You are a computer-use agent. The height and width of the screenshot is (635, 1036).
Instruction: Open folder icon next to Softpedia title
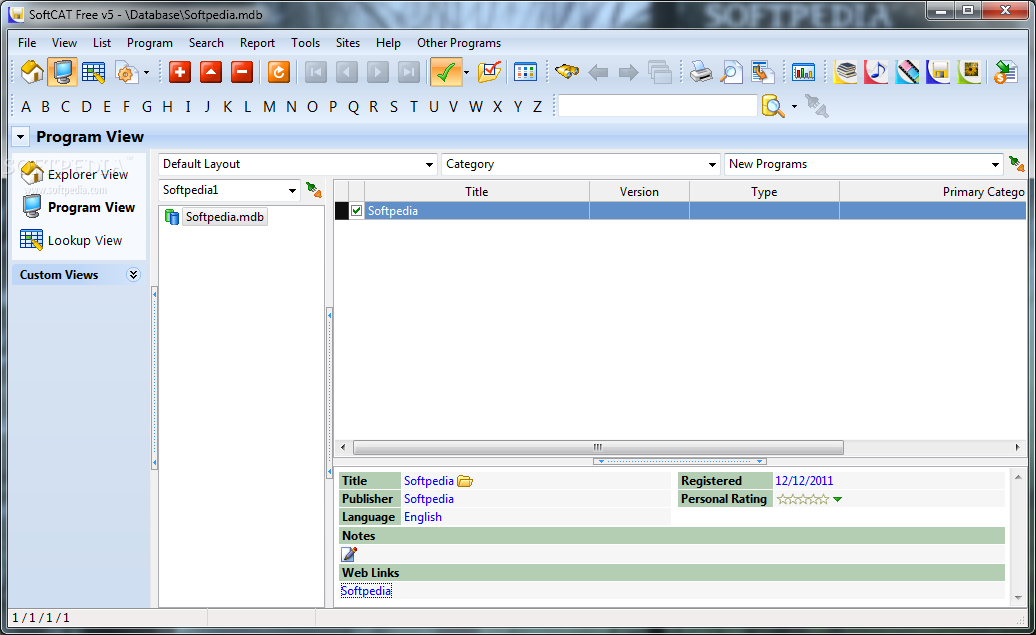(465, 481)
